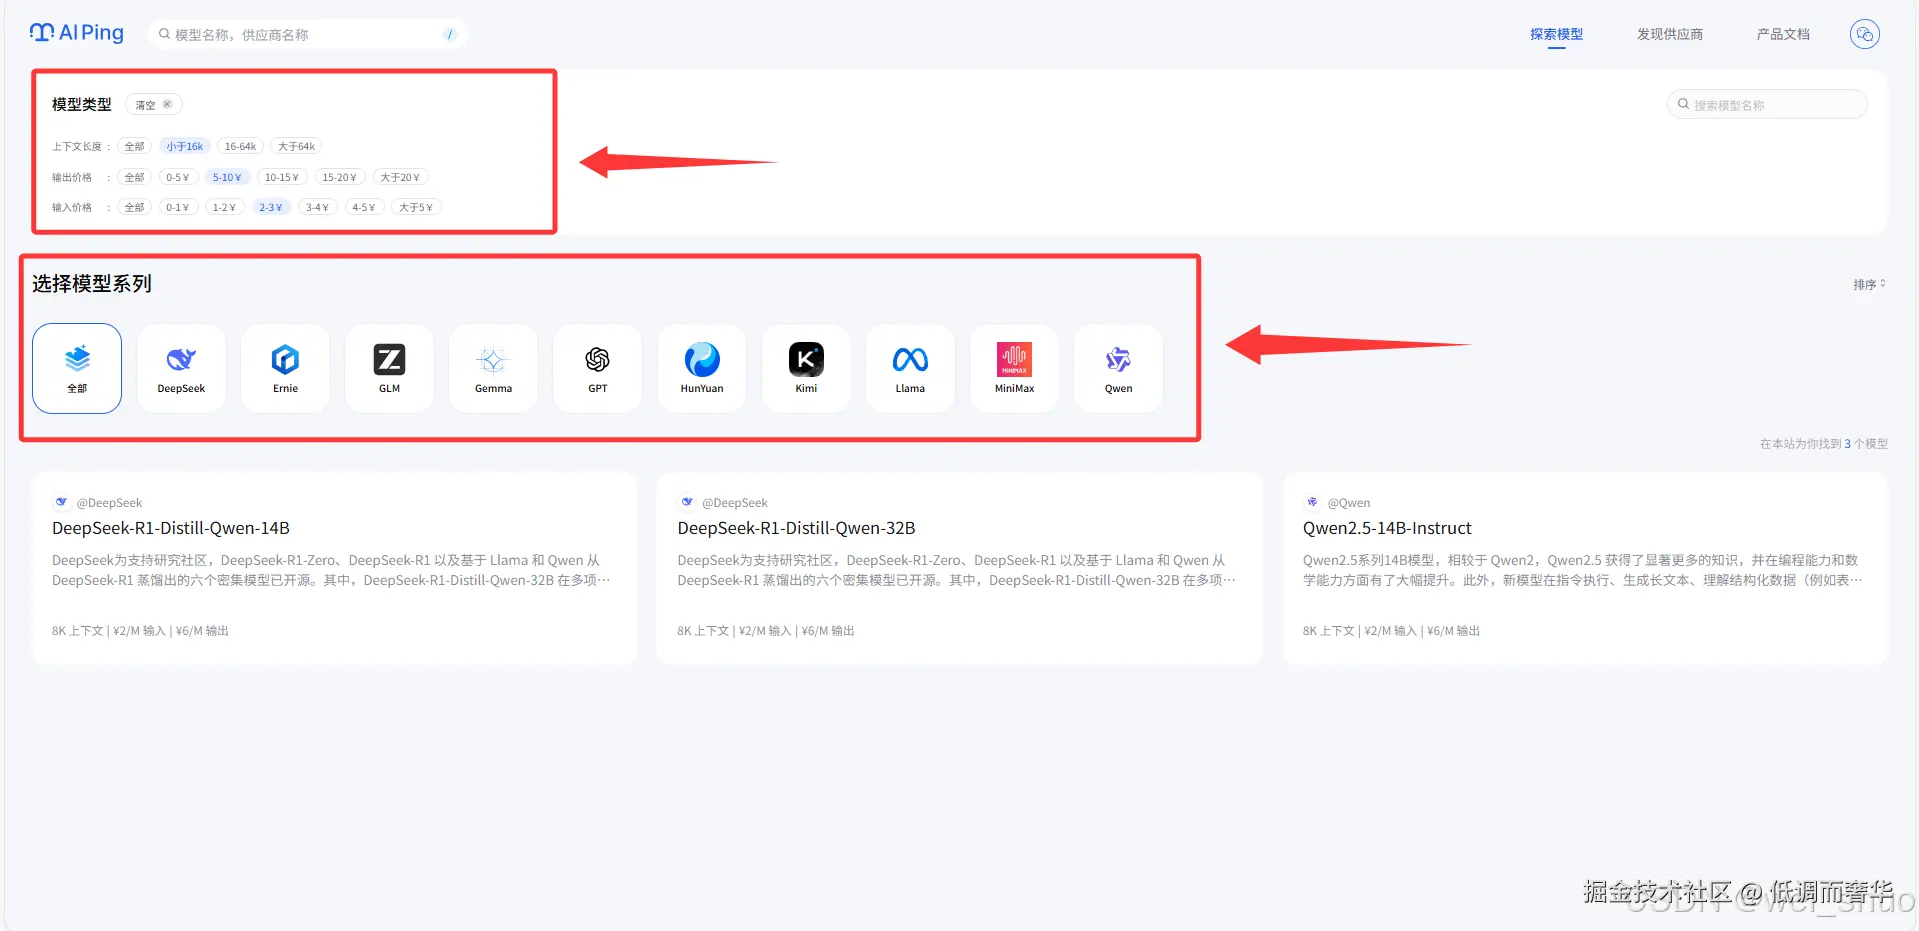1919x931 pixels.
Task: Pick the GLM model series tile
Action: [389, 368]
